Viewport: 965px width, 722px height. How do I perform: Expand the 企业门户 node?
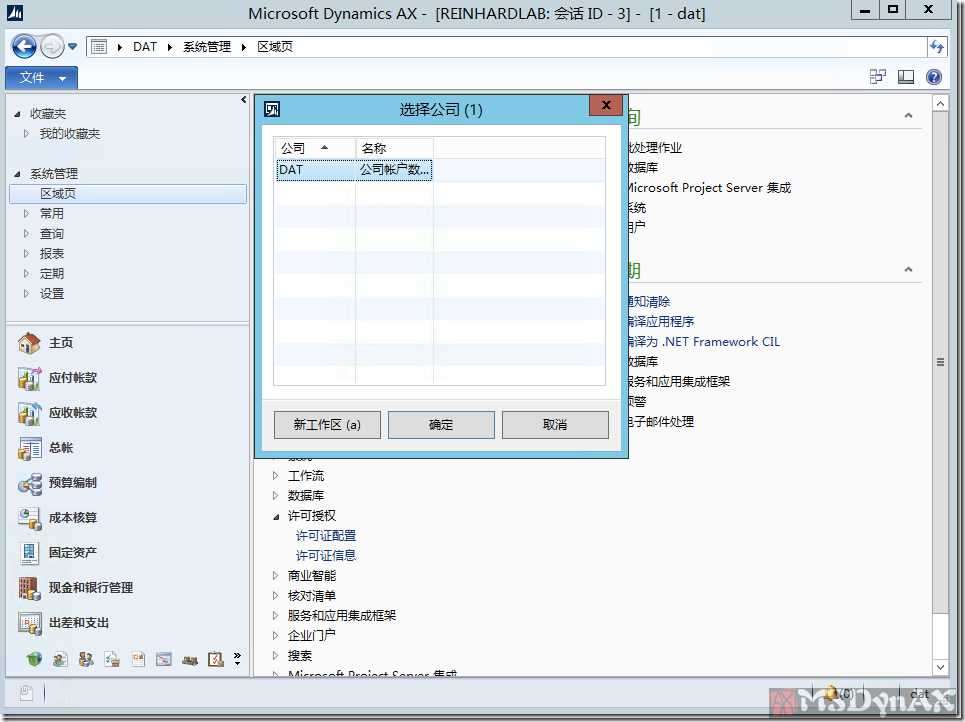[x=276, y=635]
